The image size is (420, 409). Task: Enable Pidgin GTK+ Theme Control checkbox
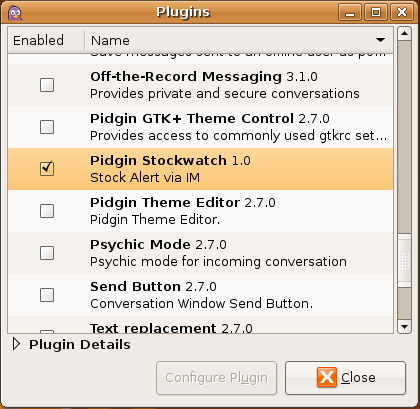point(47,127)
